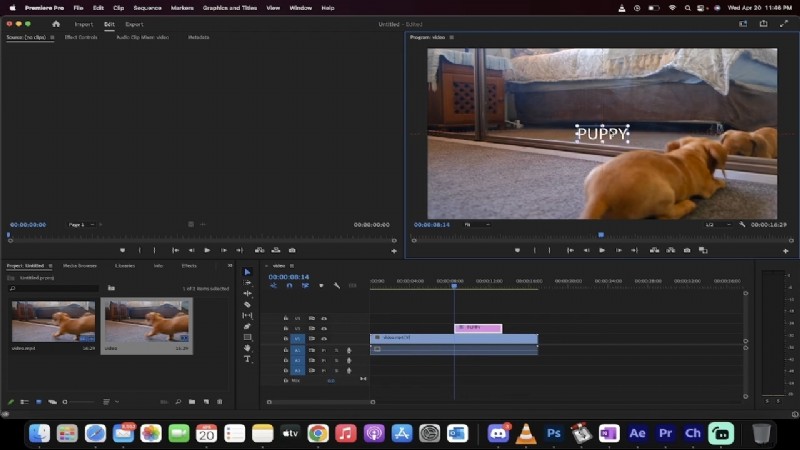Open the Sequence menu
Viewport: 800px width, 450px height.
pyautogui.click(x=147, y=8)
